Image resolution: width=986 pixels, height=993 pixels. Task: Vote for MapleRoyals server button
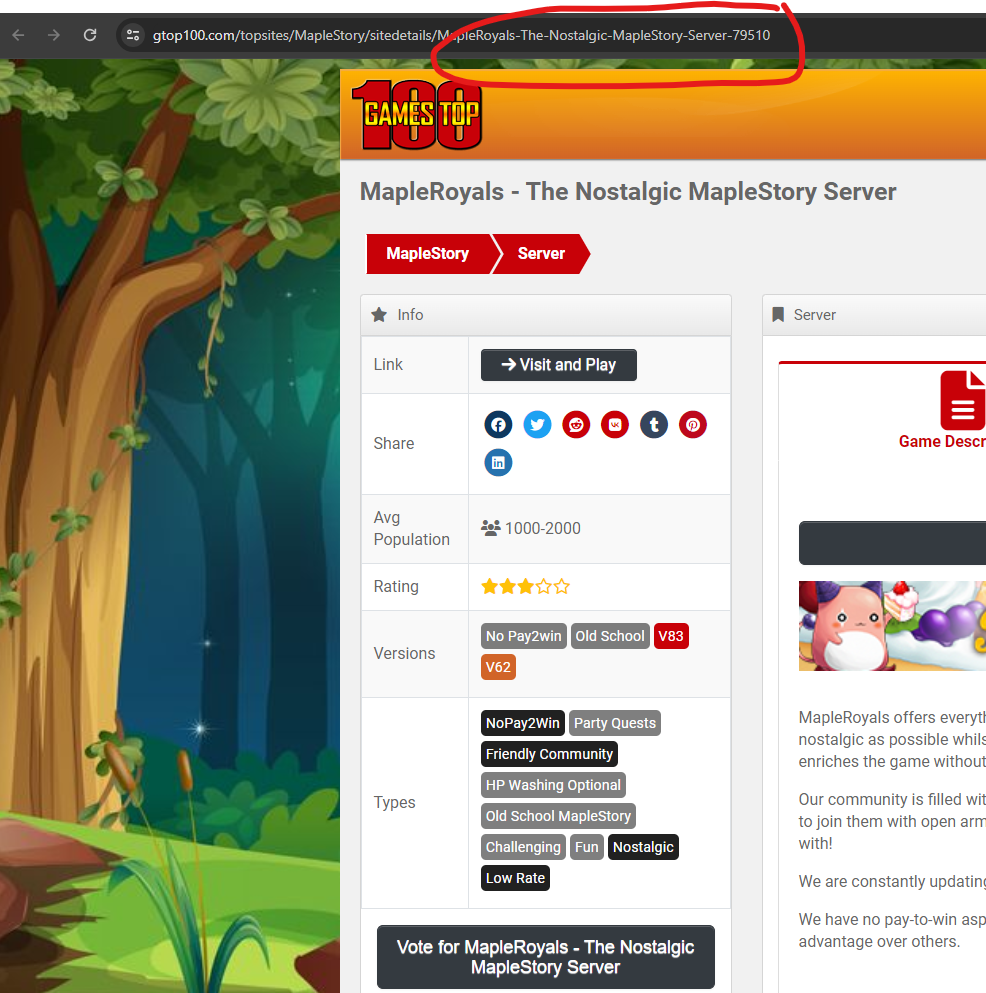tap(545, 957)
